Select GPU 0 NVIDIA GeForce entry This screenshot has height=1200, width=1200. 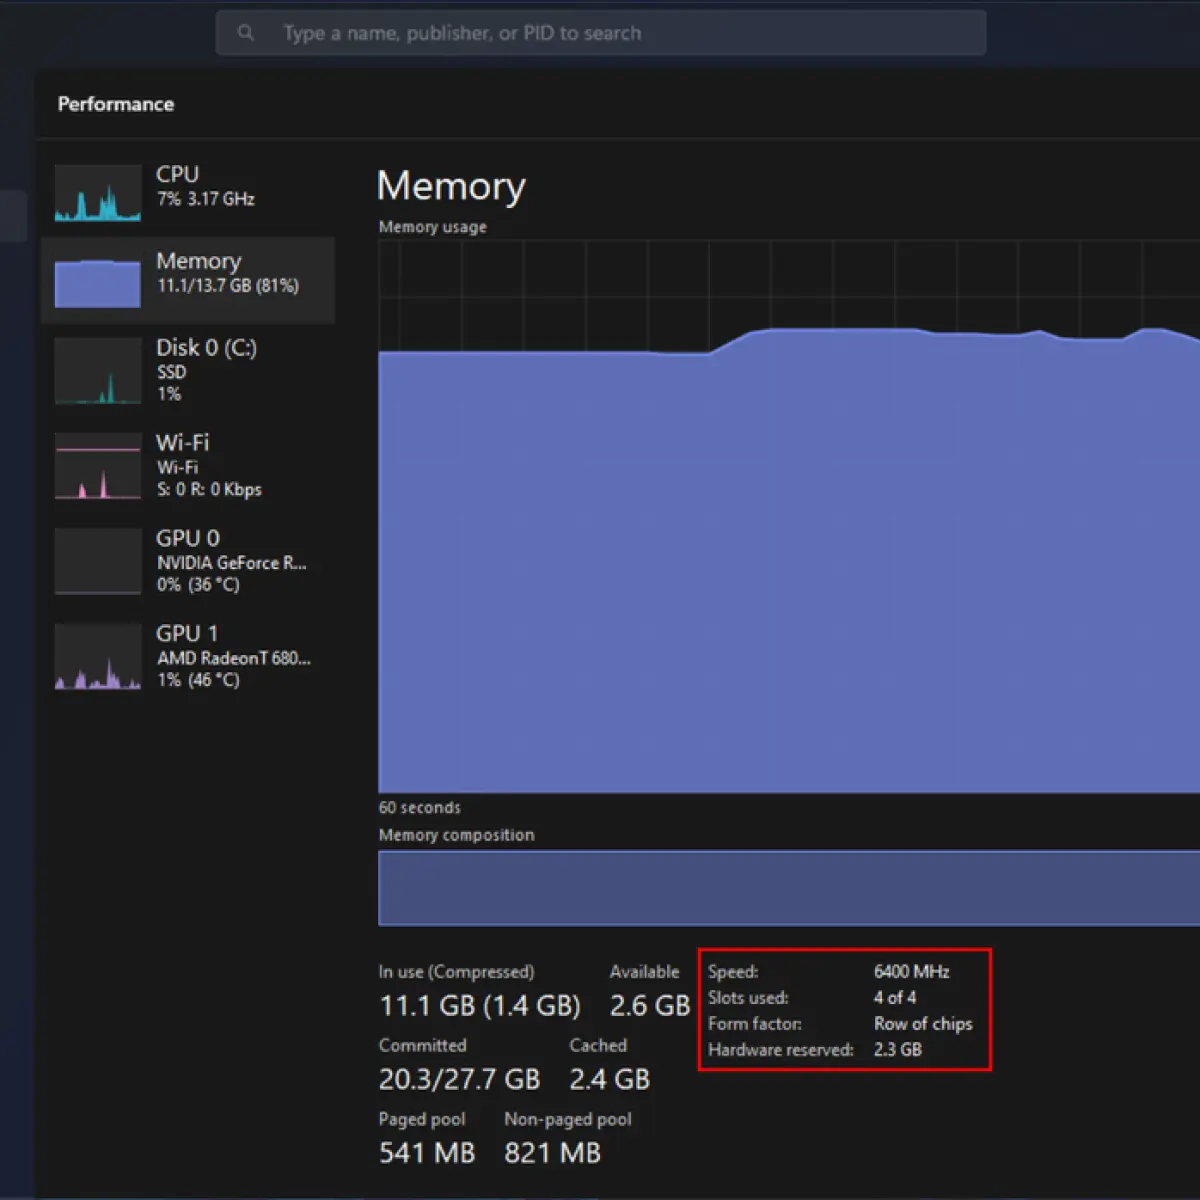(188, 561)
